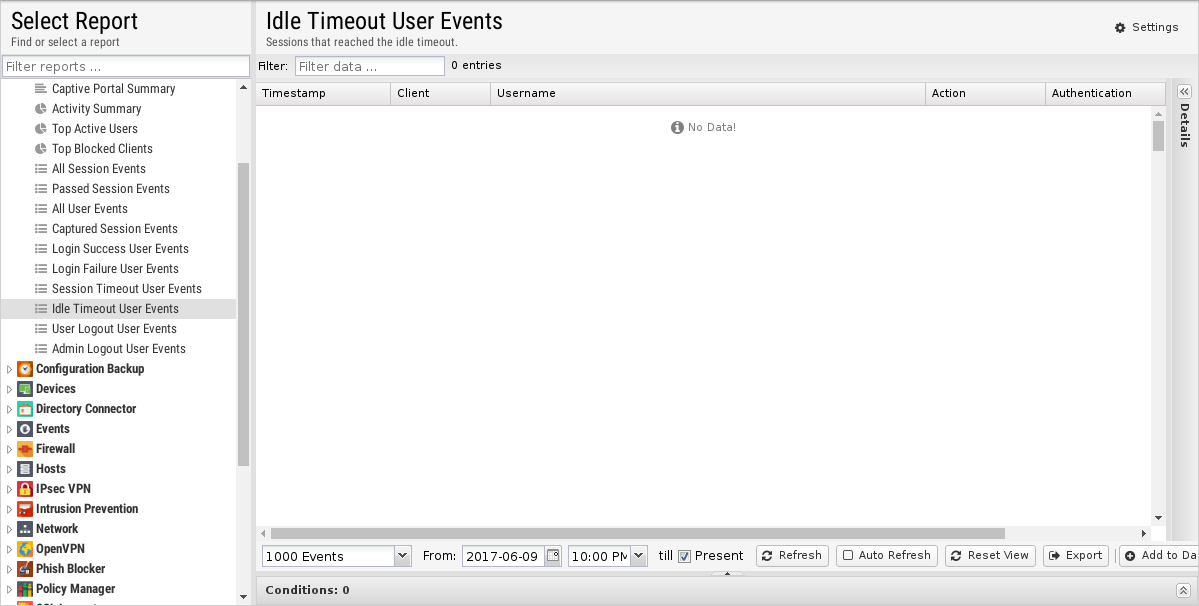Click the Events category icon

click(x=24, y=429)
